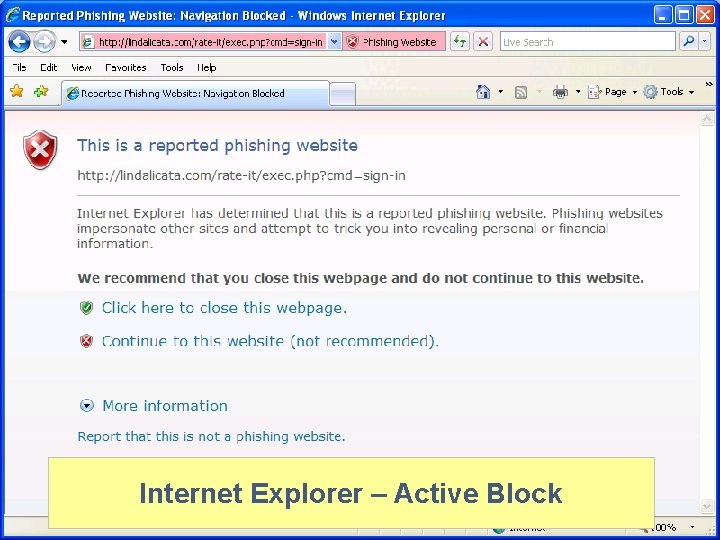Click the scrollbar up arrow
The width and height of the screenshot is (720, 540).
(707, 119)
